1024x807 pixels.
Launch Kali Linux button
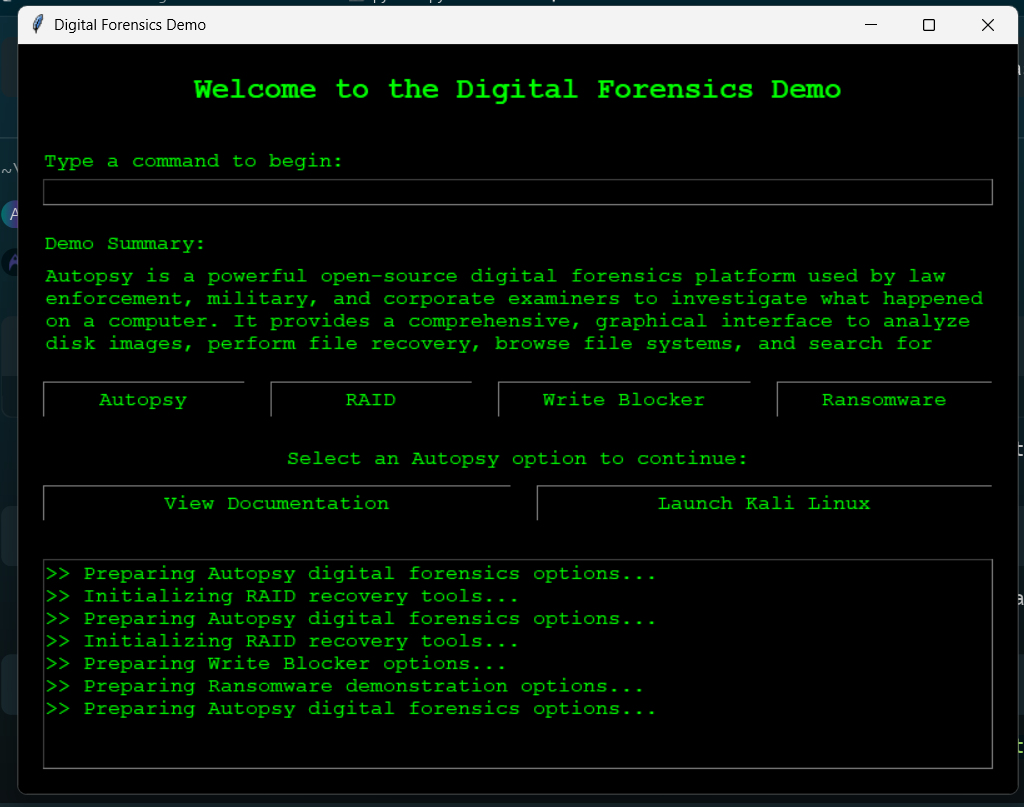(764, 503)
